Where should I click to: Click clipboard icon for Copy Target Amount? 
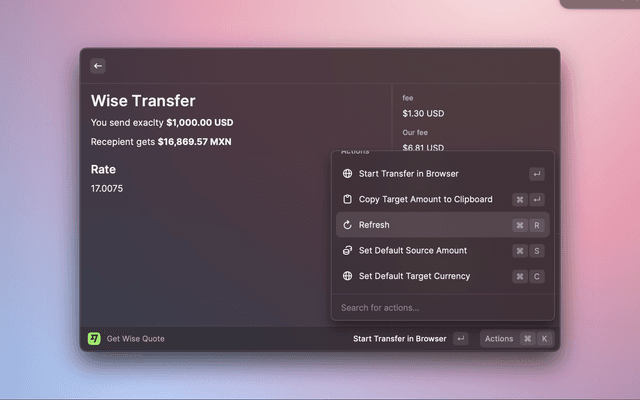[x=347, y=199]
